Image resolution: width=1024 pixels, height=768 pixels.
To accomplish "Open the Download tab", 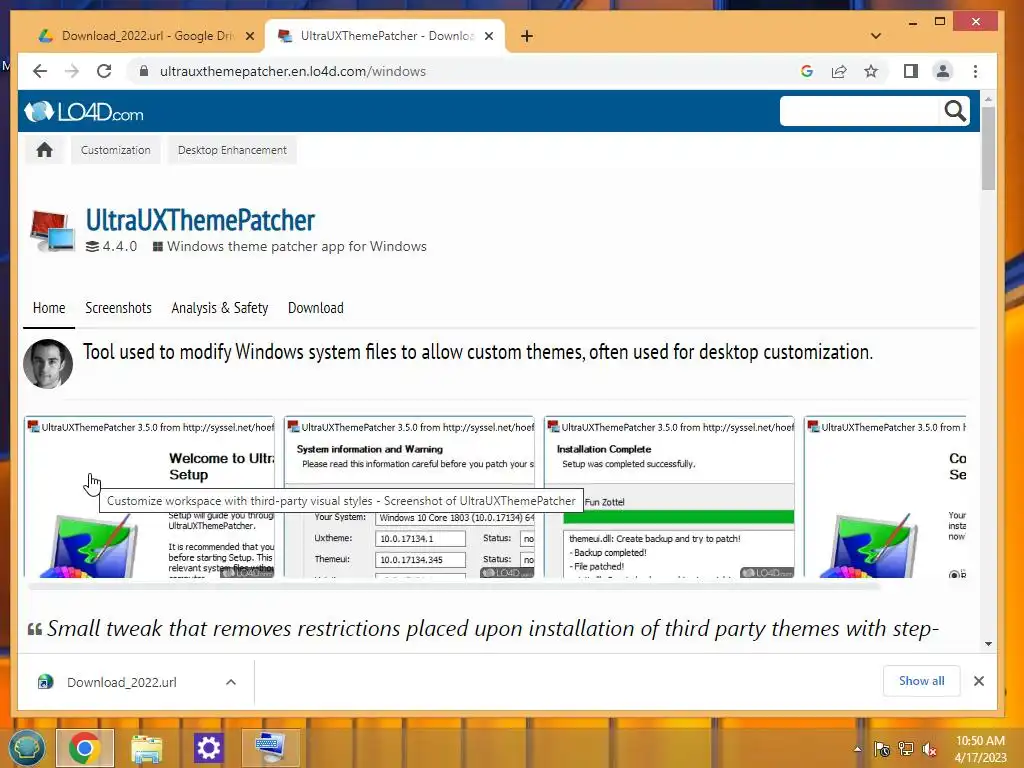I will pyautogui.click(x=315, y=308).
